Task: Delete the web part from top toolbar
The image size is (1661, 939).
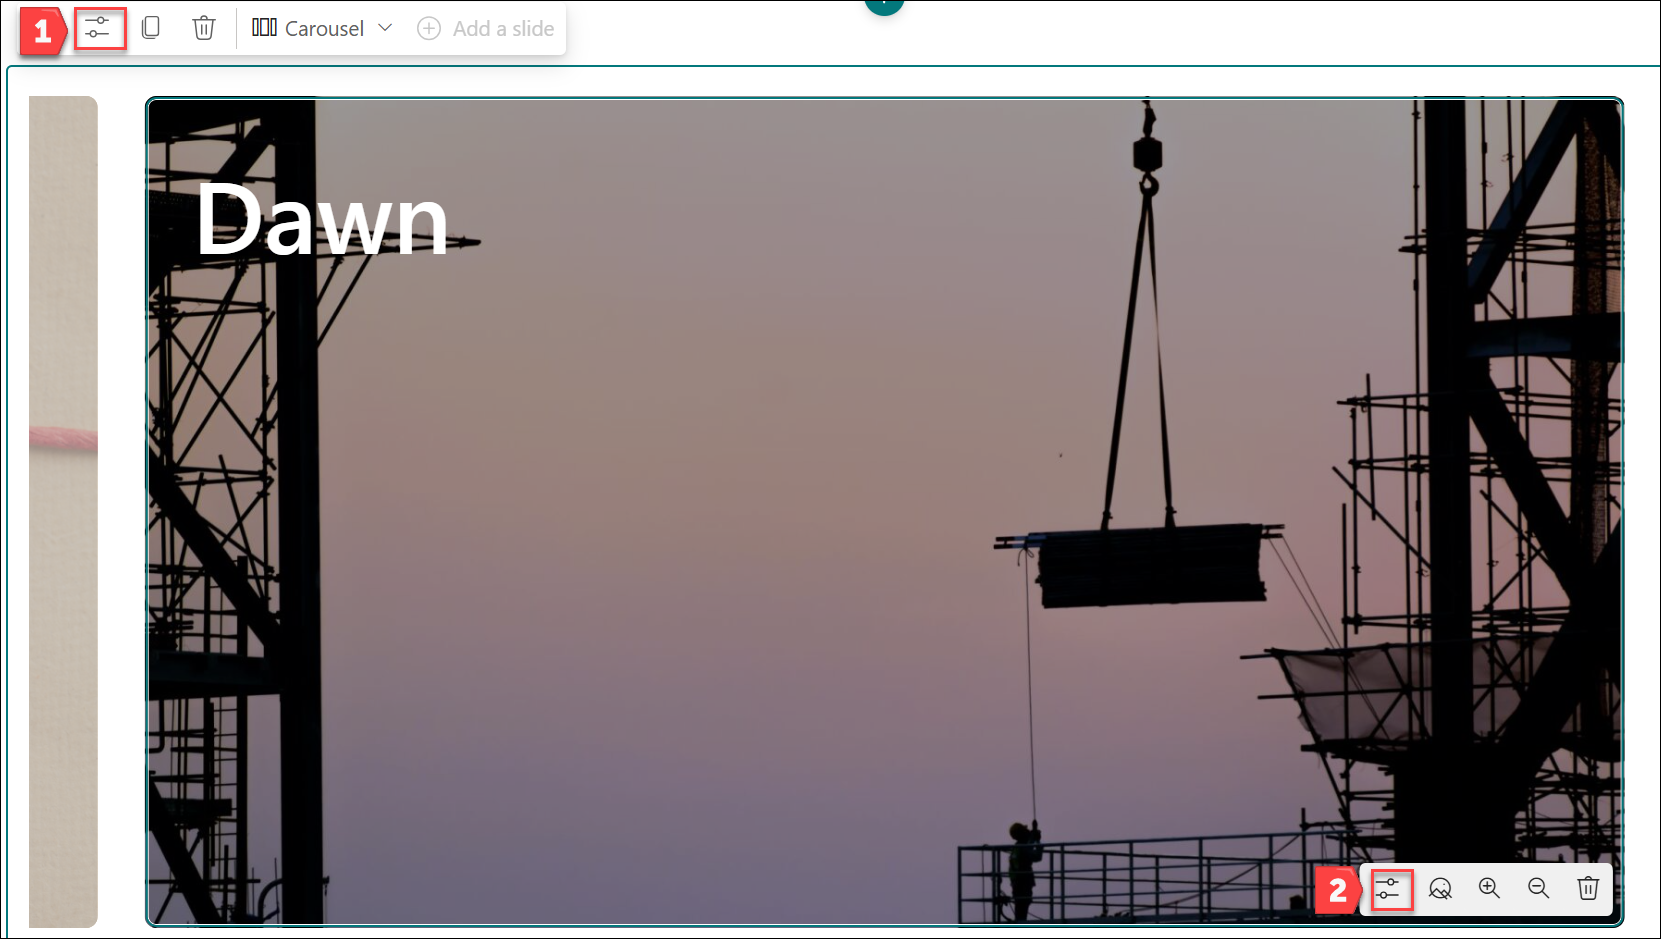Action: click(204, 28)
